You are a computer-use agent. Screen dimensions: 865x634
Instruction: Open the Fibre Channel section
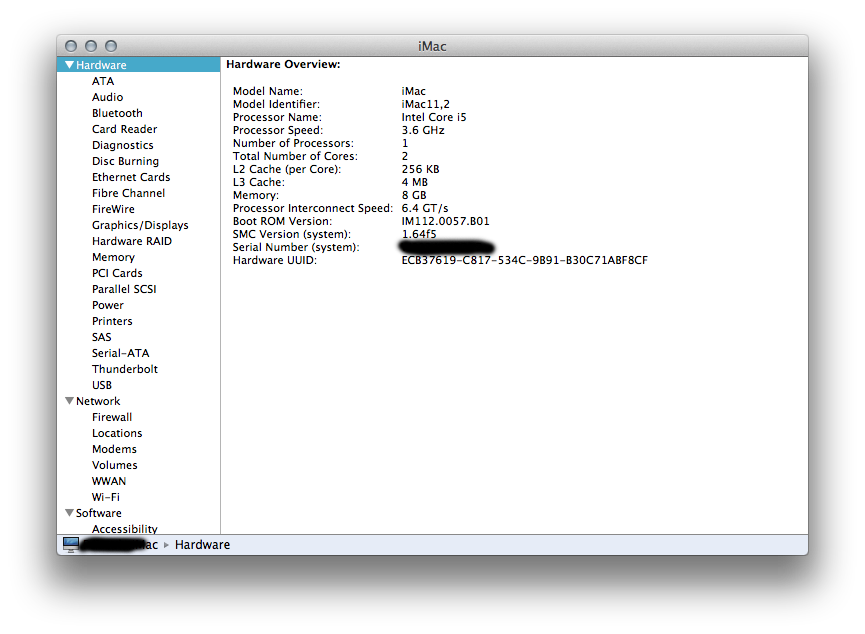coord(129,193)
